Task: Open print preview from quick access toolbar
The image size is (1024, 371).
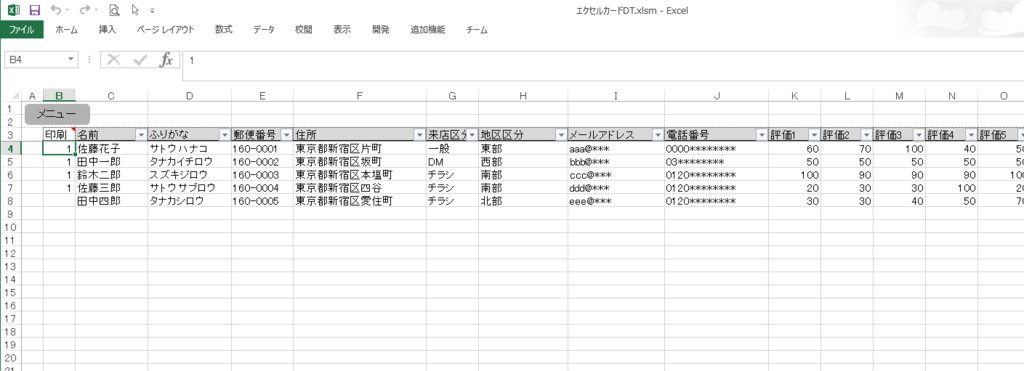Action: click(x=114, y=10)
